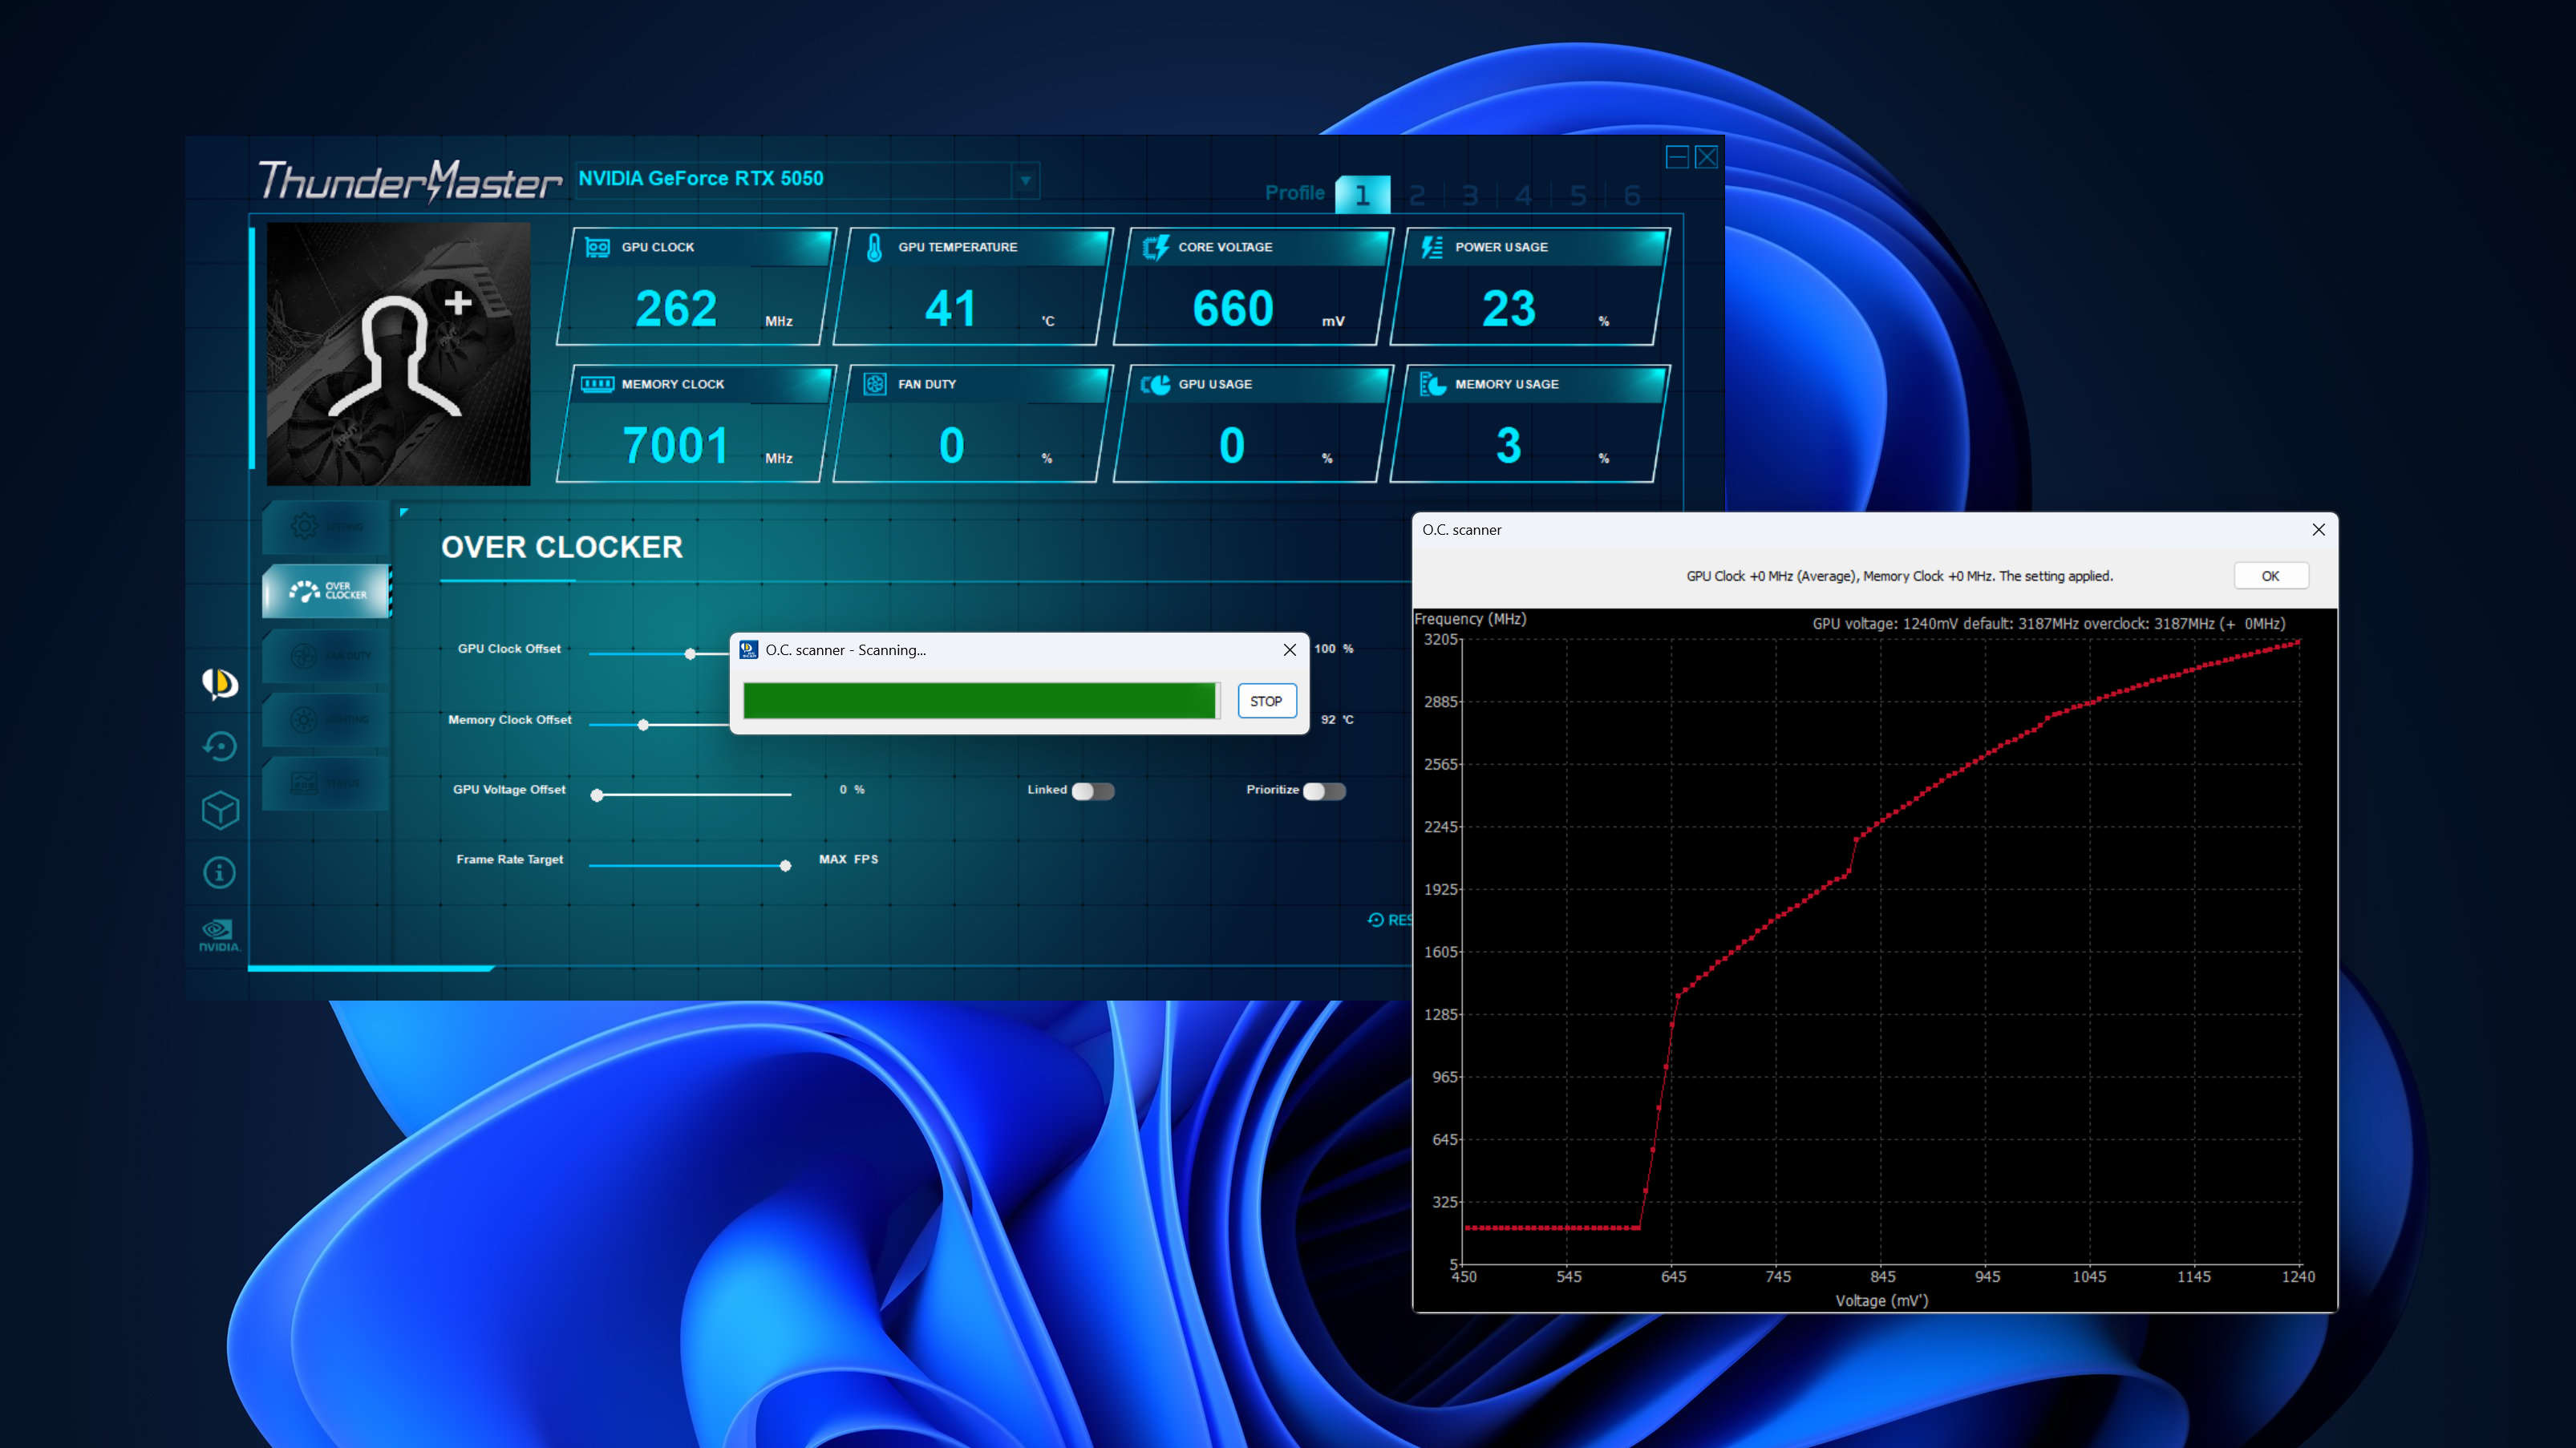Click the NVIDIA logo in sidebar
This screenshot has height=1448, width=2576.
(x=219, y=935)
